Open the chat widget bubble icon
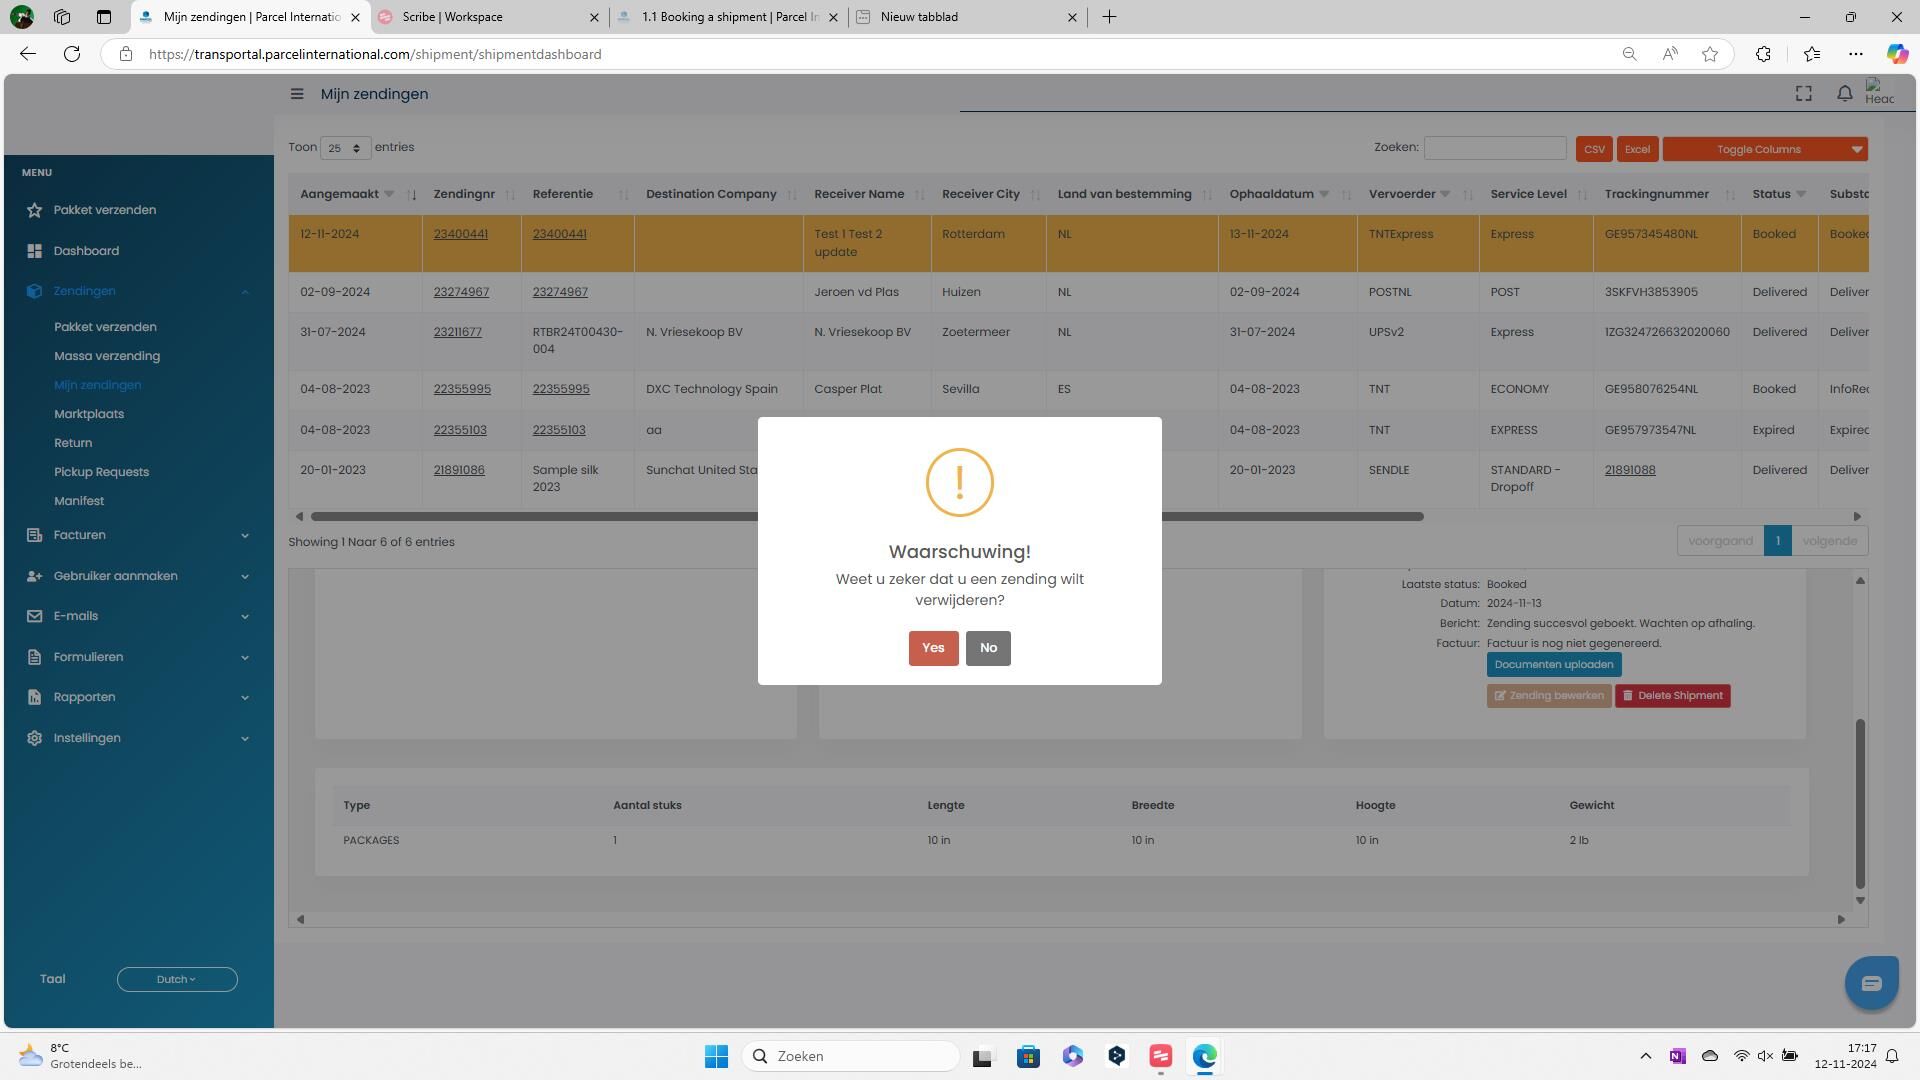Viewport: 1920px width, 1080px height. [x=1870, y=983]
